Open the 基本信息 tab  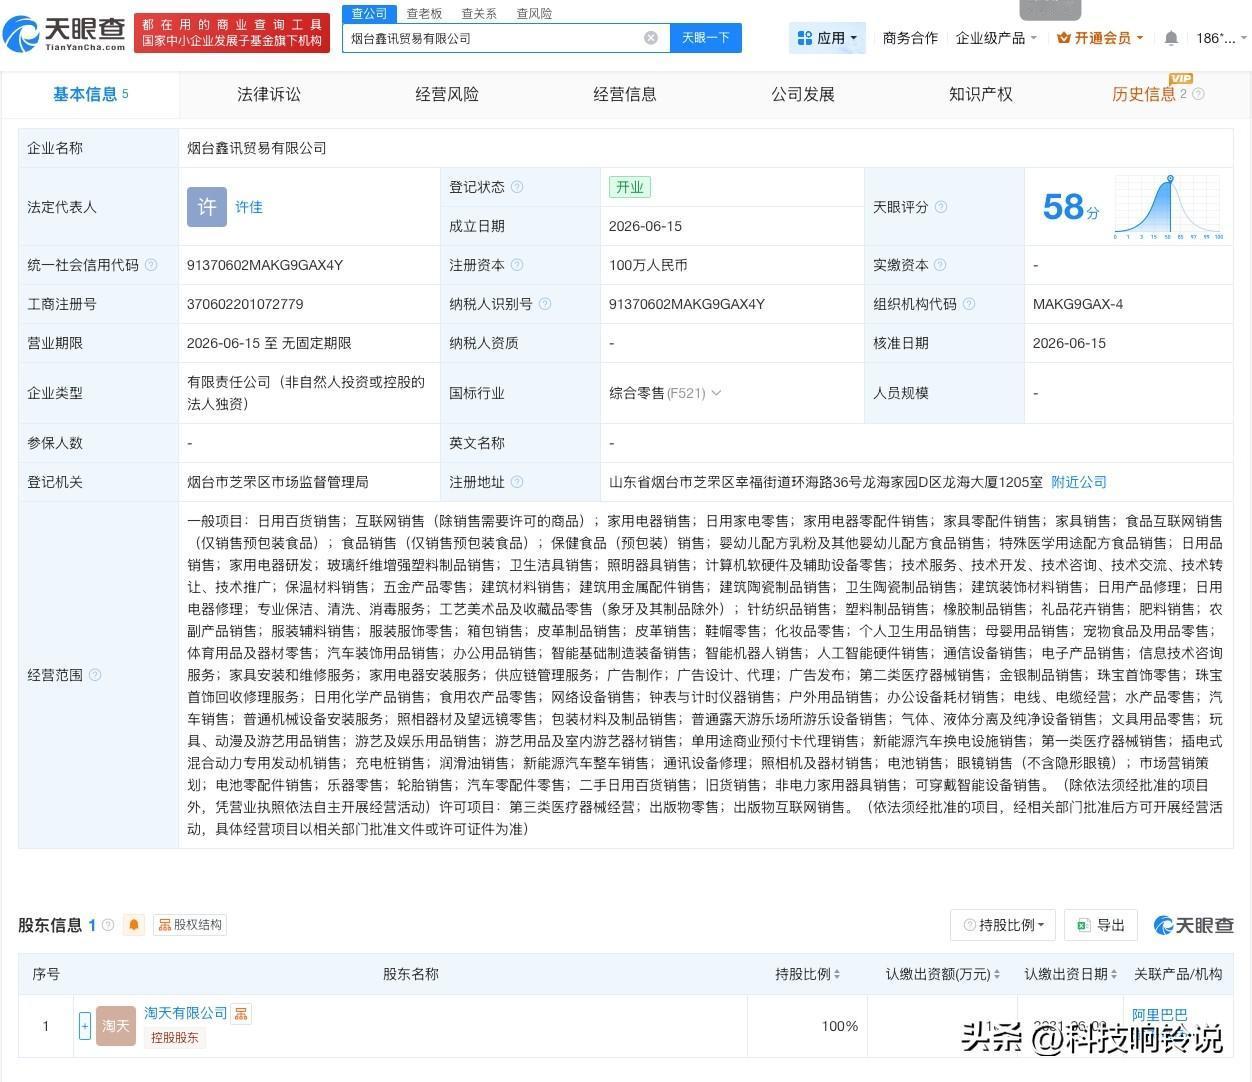90,94
